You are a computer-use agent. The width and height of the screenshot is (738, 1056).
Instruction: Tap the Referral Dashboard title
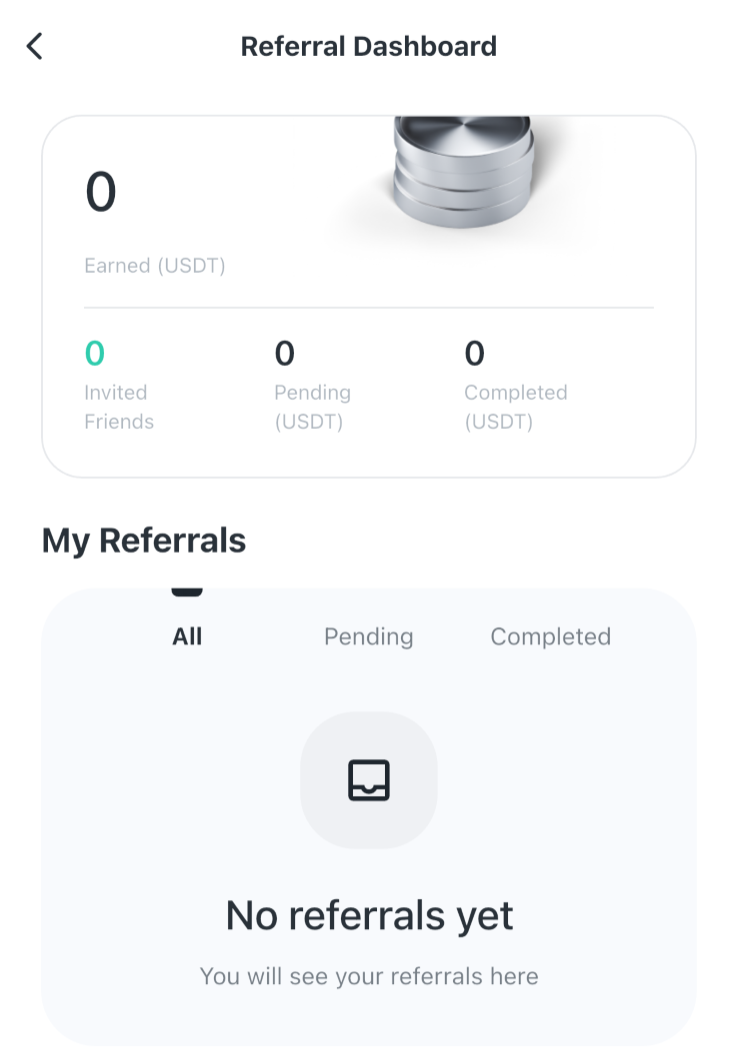[369, 46]
